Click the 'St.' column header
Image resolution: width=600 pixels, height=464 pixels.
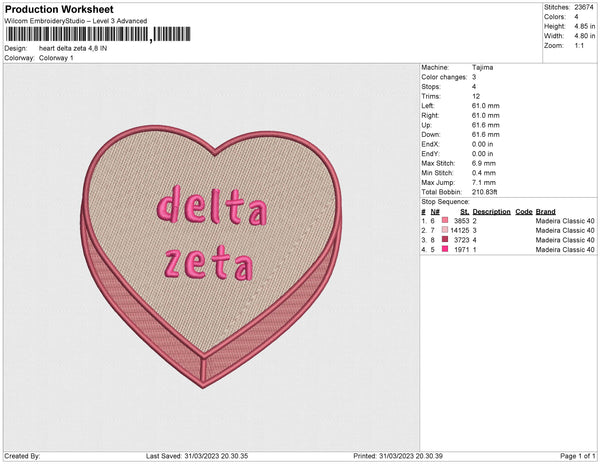click(465, 212)
